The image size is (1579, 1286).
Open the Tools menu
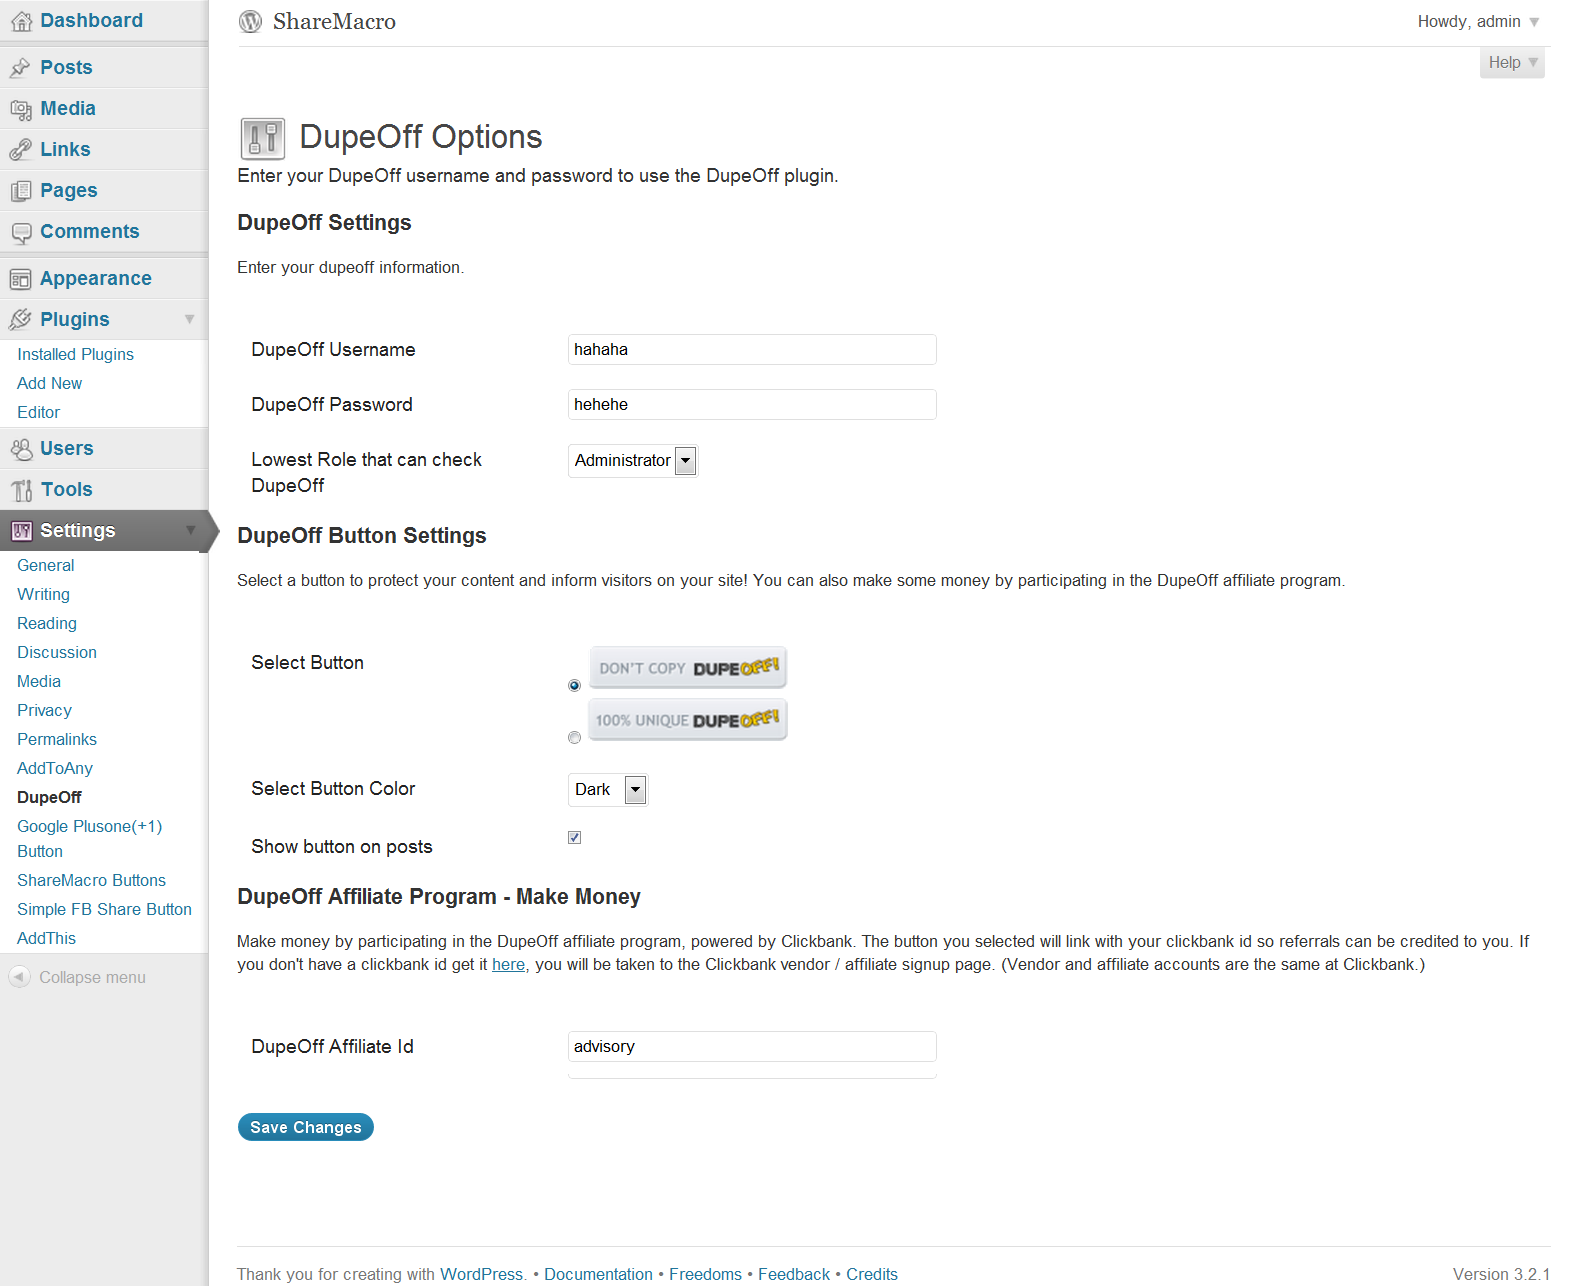(67, 489)
